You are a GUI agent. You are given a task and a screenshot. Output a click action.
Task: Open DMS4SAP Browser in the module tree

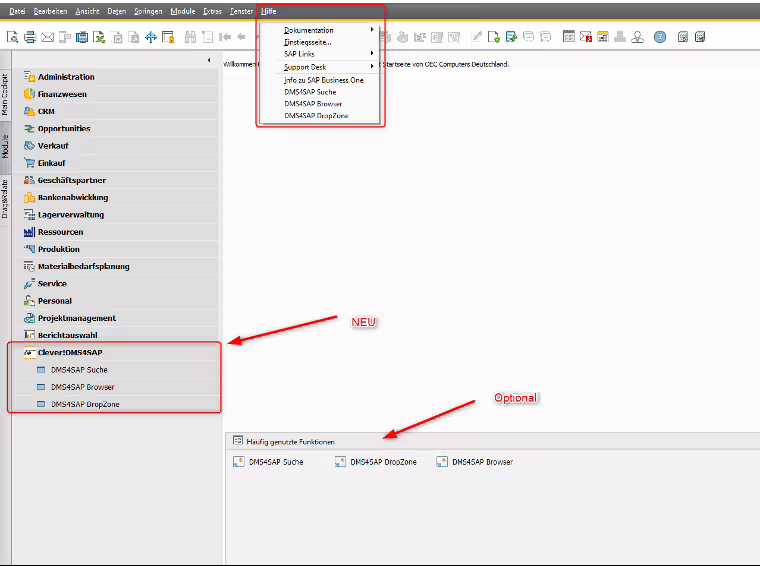coord(83,387)
